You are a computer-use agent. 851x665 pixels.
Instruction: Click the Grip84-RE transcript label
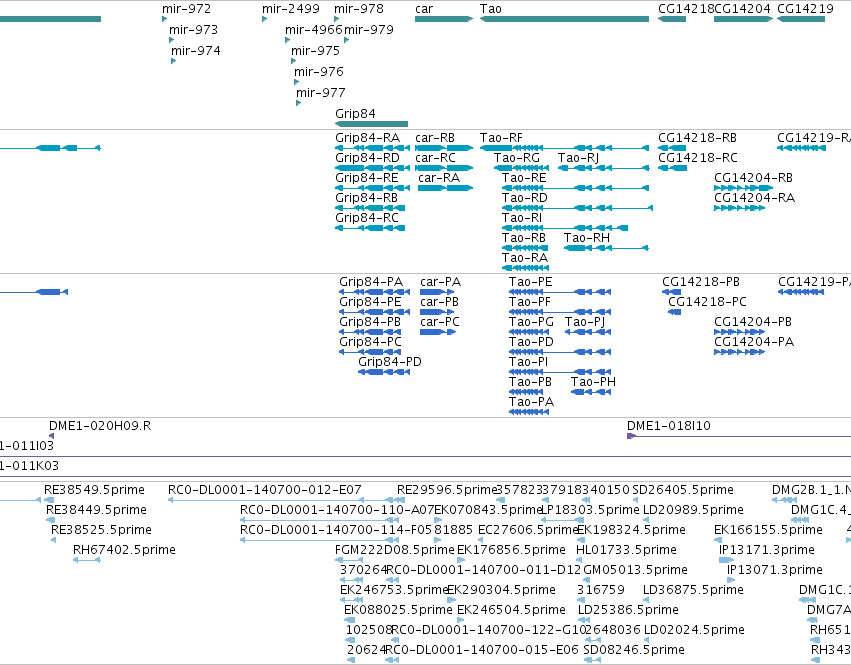click(x=366, y=178)
